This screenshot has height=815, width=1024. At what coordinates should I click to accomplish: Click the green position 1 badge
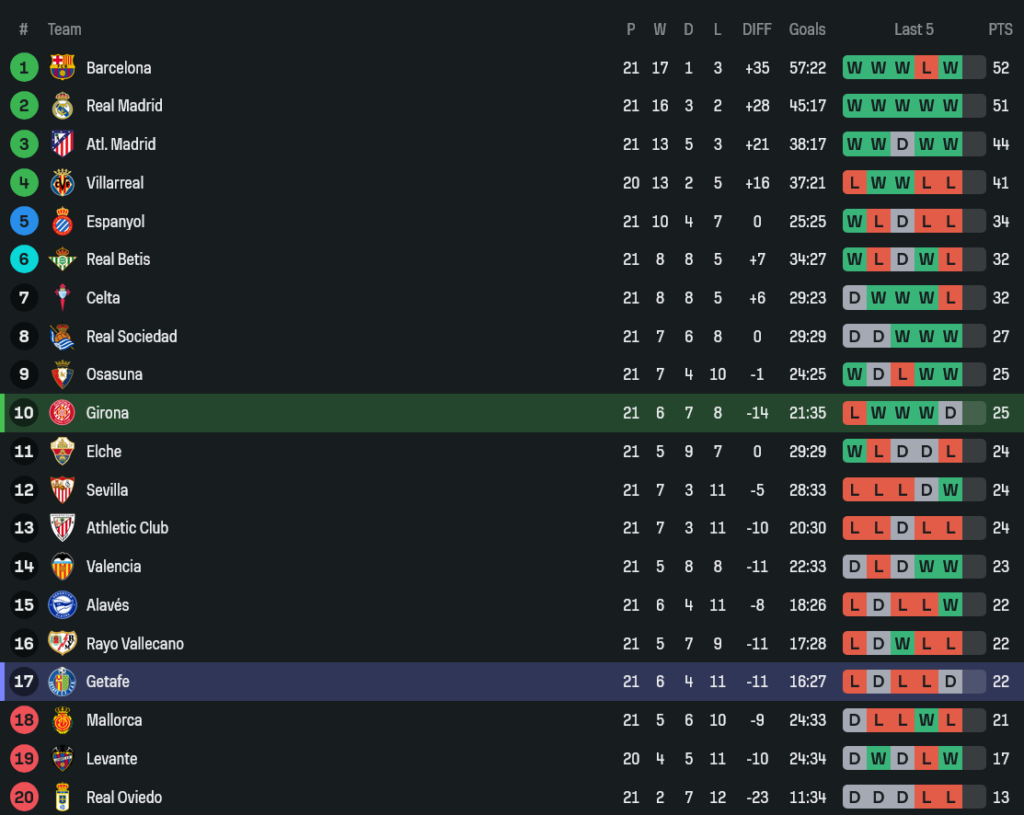coord(24,67)
